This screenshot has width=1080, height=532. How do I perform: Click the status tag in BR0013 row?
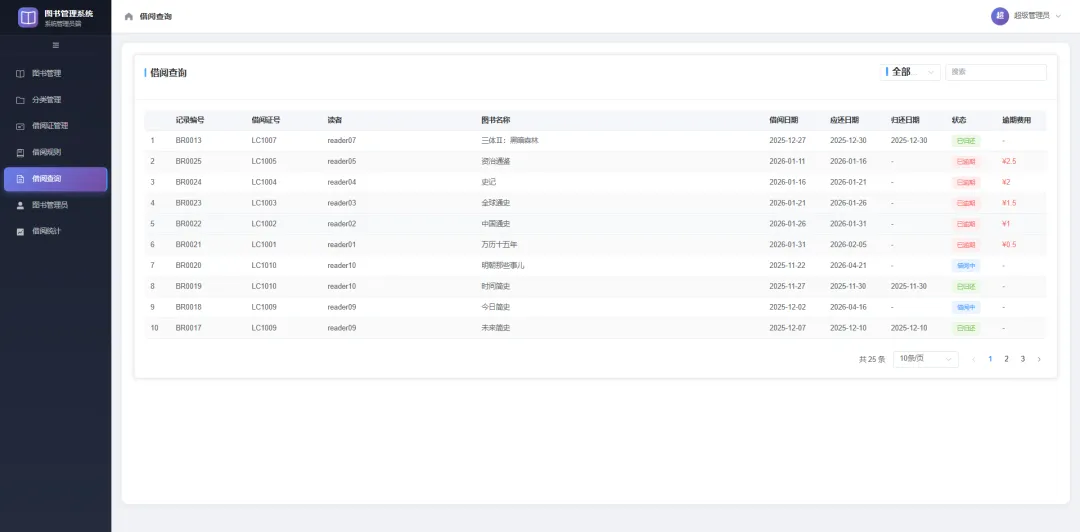coord(966,141)
